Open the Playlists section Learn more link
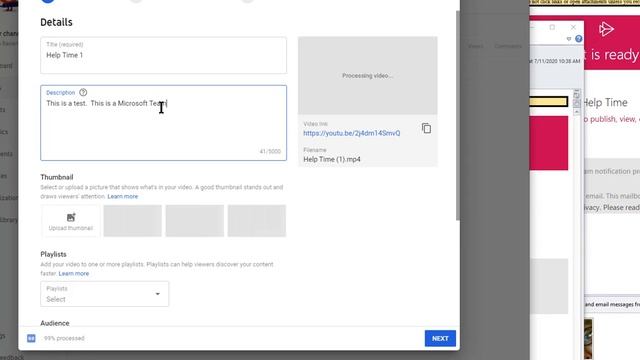 pyautogui.click(x=73, y=273)
